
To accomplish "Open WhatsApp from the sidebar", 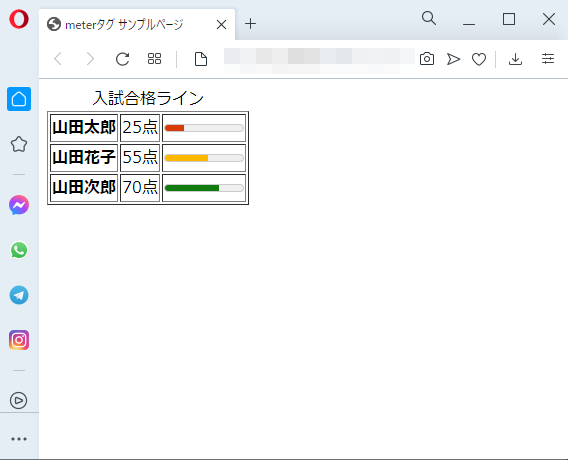I will pyautogui.click(x=19, y=250).
